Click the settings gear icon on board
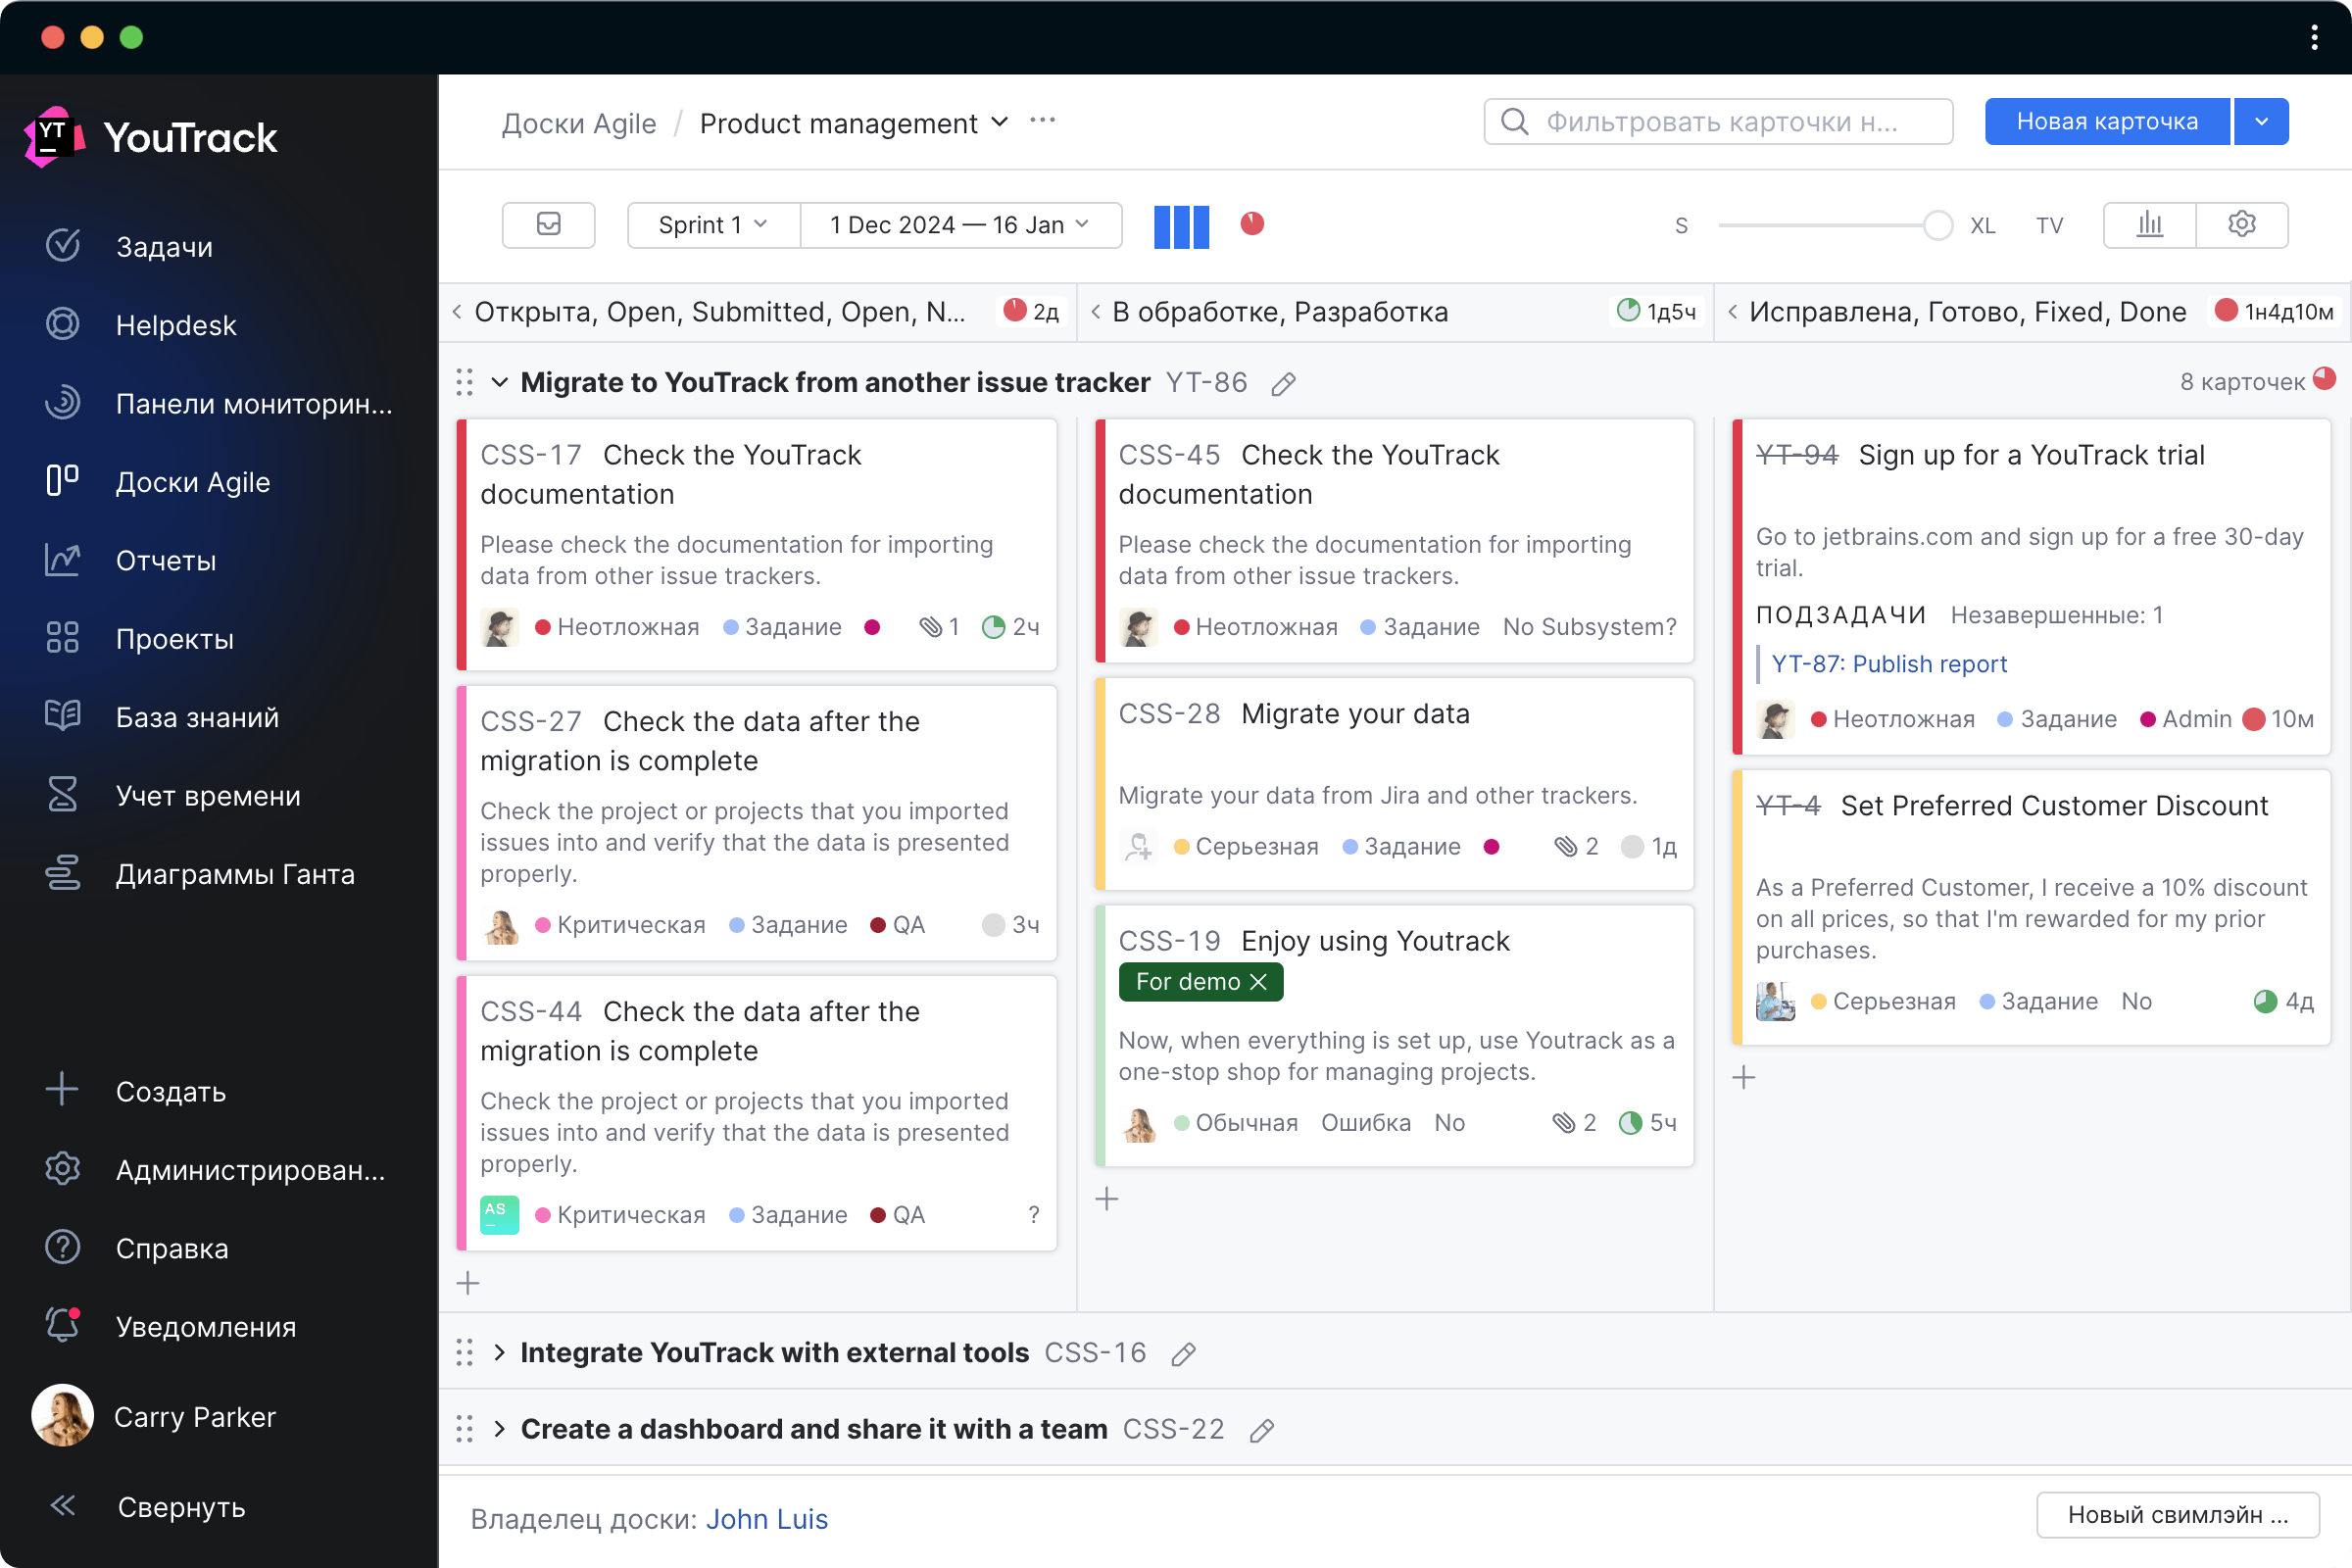 2242,224
